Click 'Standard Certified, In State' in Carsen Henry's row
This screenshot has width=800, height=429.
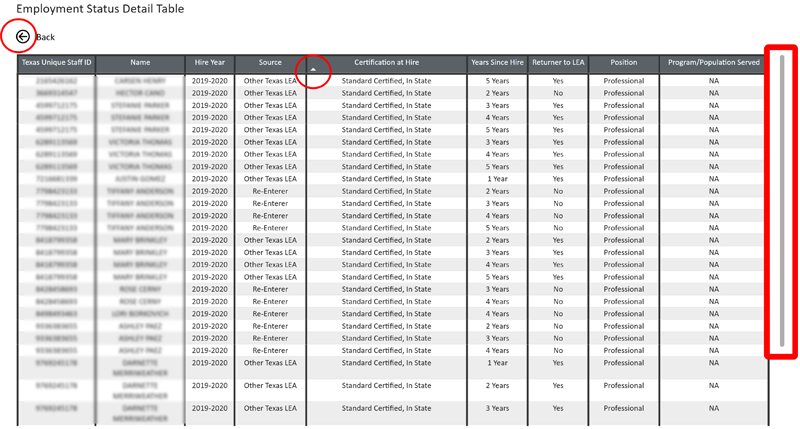tap(386, 81)
